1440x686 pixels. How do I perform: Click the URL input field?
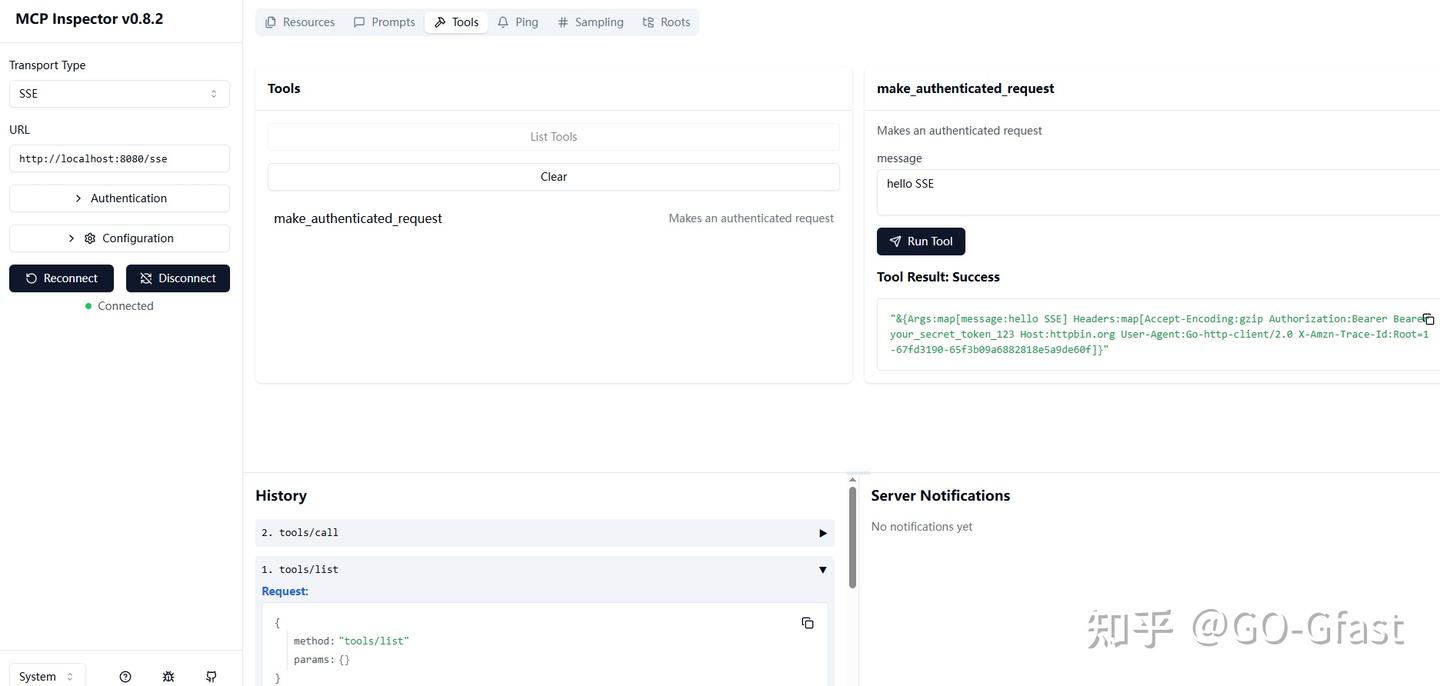(x=119, y=158)
